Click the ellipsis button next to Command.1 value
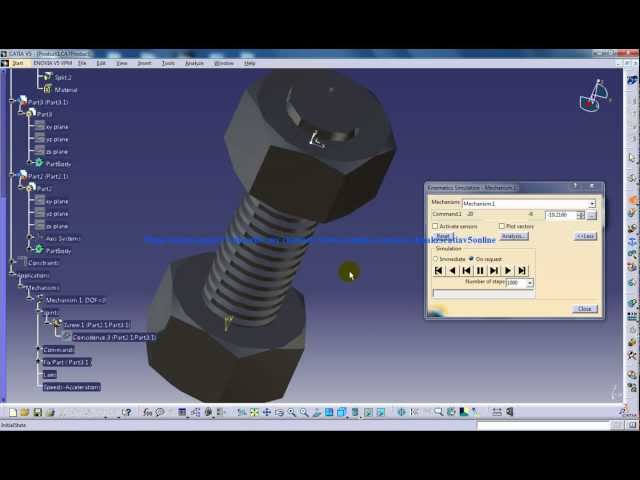Viewport: 640px width, 480px height. (x=592, y=215)
